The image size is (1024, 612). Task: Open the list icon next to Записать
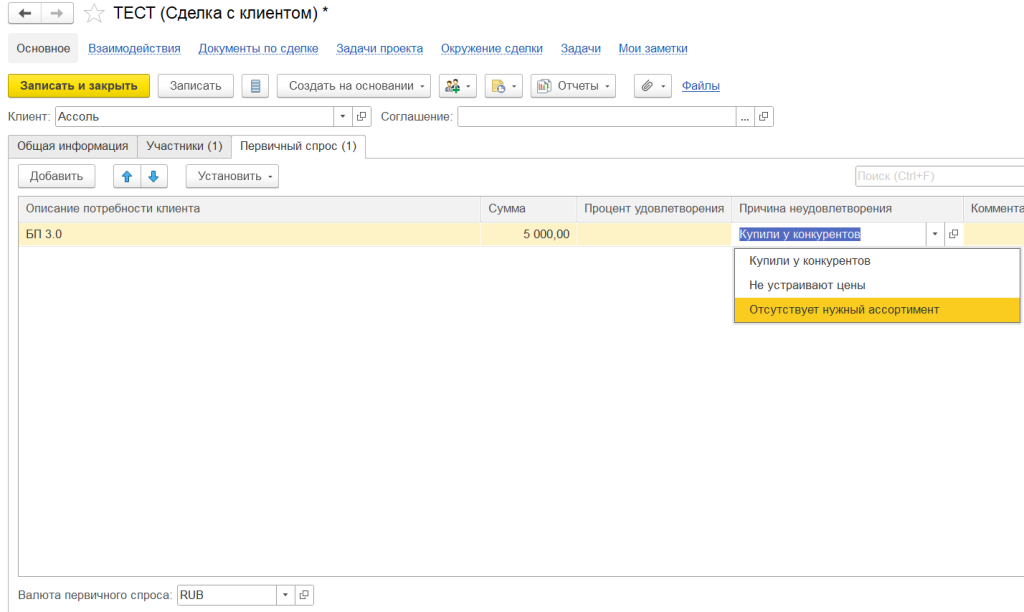click(255, 86)
